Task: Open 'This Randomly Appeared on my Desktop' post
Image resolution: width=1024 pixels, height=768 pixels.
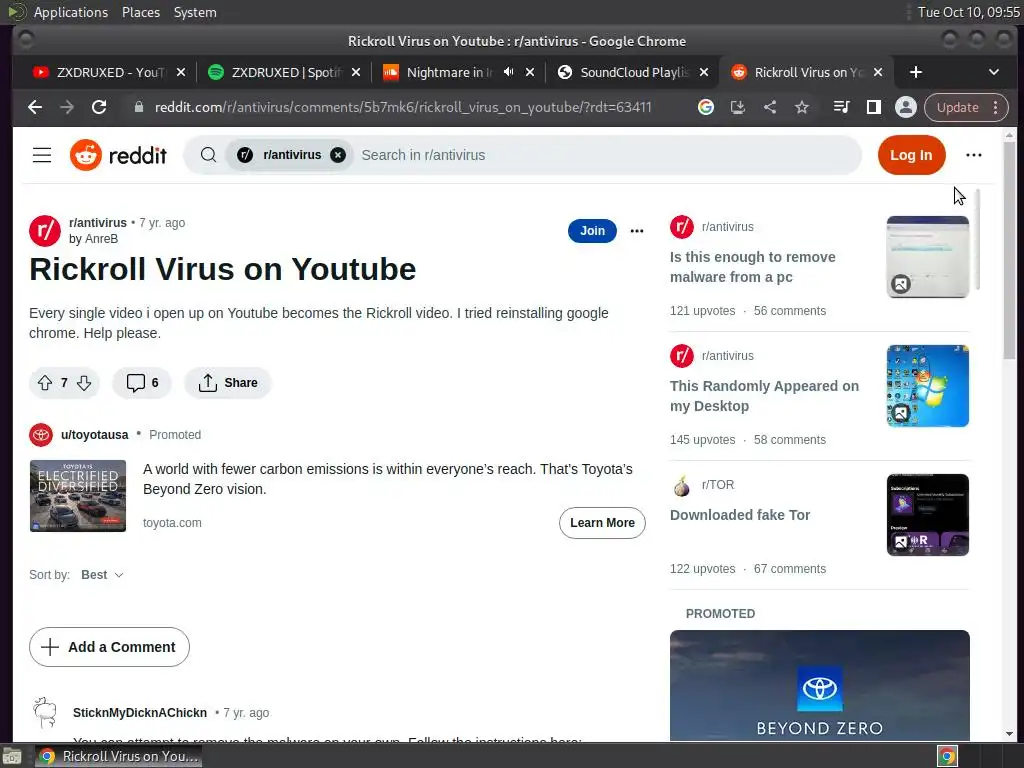Action: pos(764,396)
